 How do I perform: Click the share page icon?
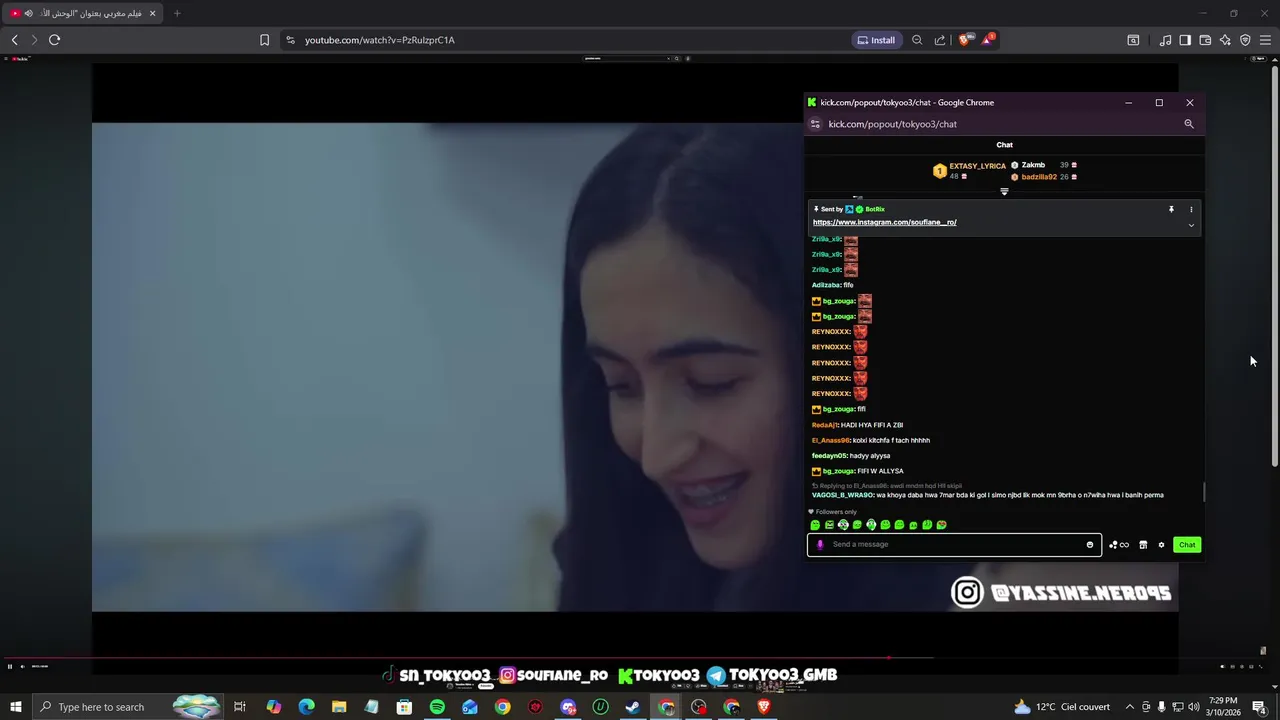940,40
